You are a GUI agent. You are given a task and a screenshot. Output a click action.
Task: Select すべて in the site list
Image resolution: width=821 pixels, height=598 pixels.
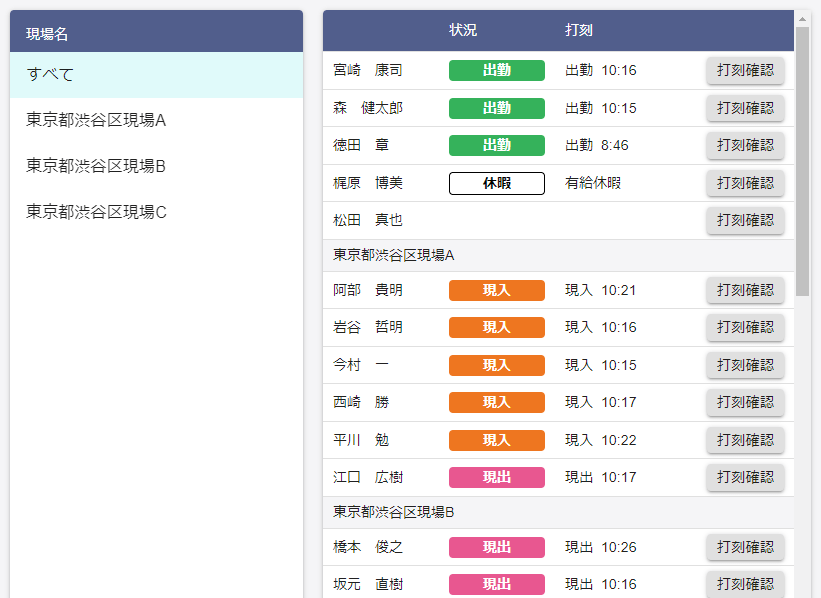coord(156,74)
